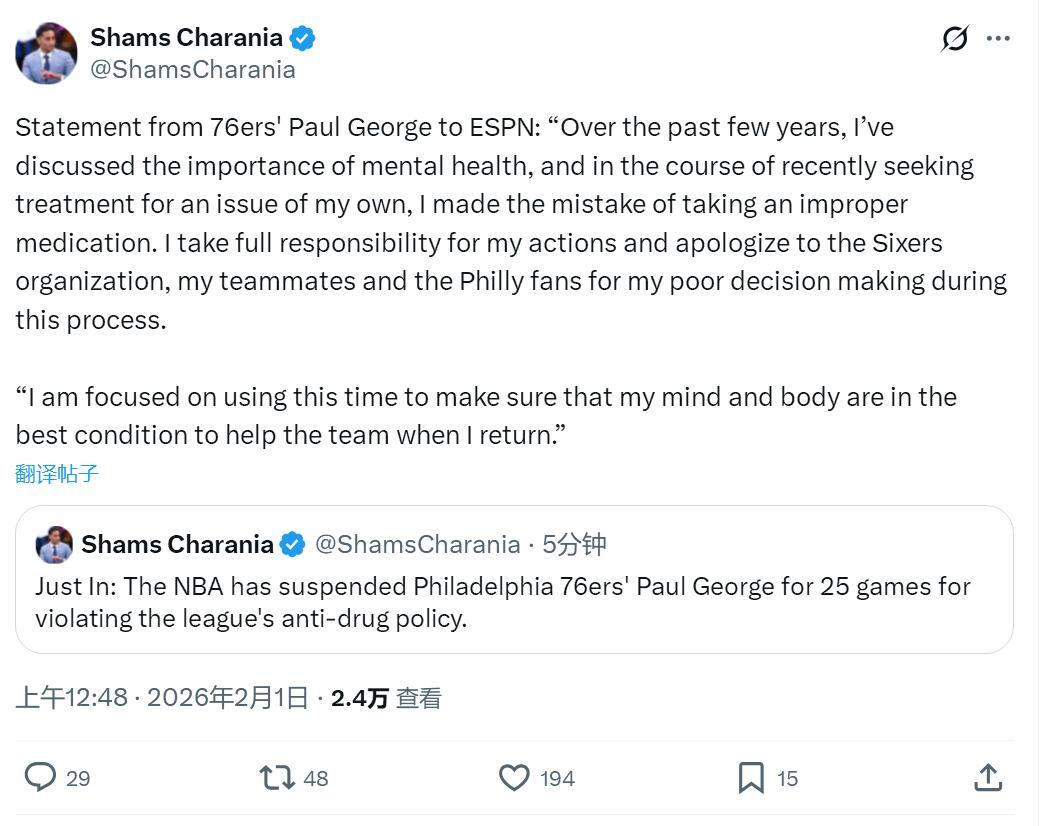The image size is (1047, 826).
Task: Click the Grok icon at top right
Action: click(955, 39)
